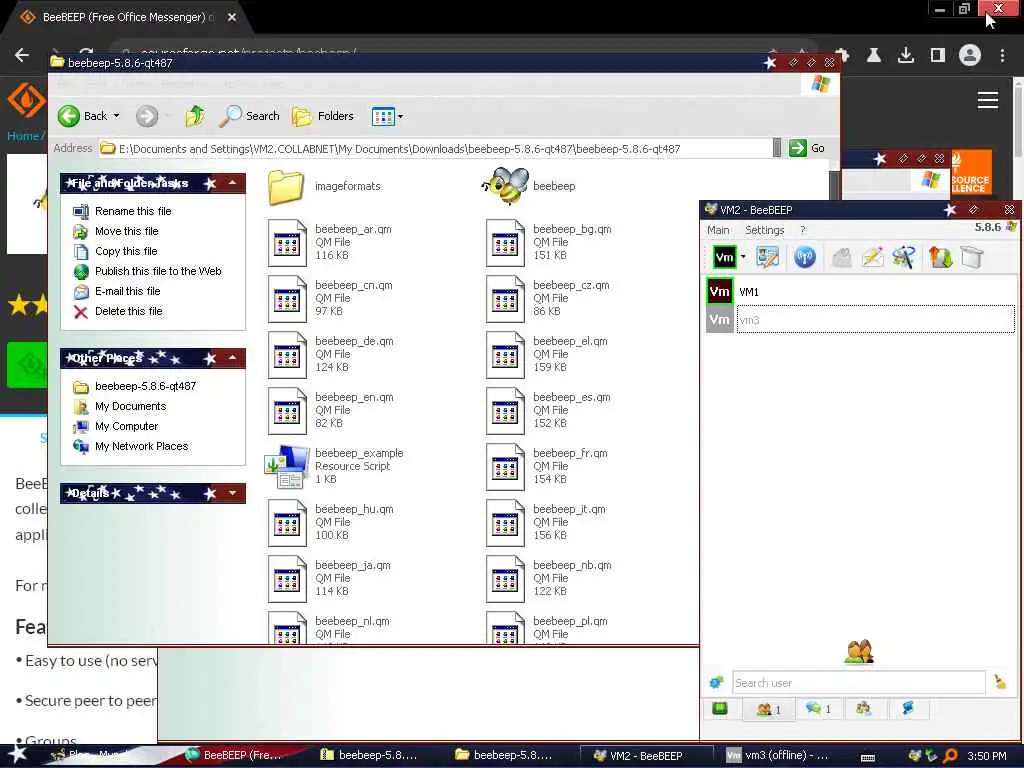Screen dimensions: 1024x768
Task: Click the blue broadcast network icon in BeeBEEP
Action: click(x=805, y=257)
